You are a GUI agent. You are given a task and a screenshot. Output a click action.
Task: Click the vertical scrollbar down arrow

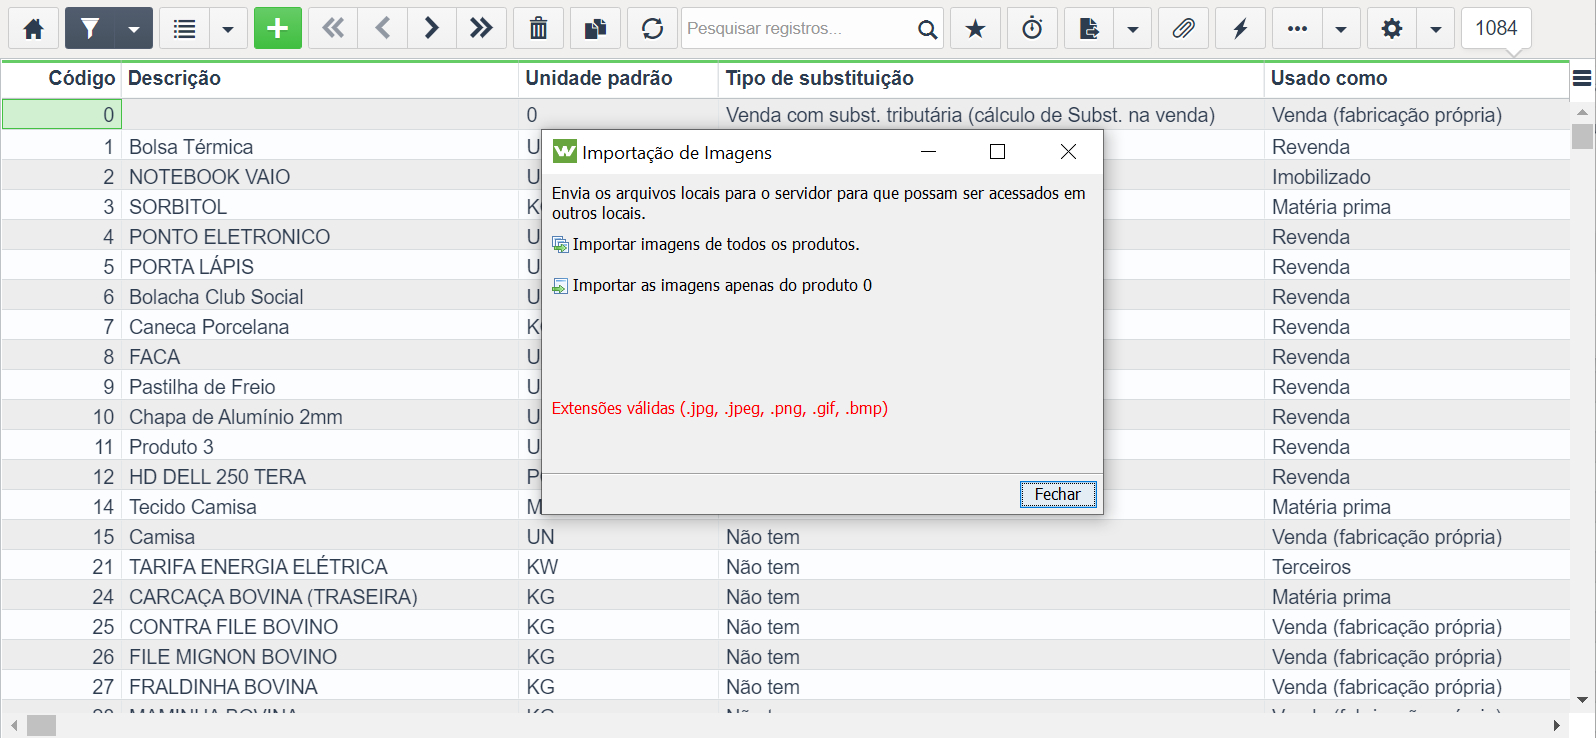(1582, 700)
